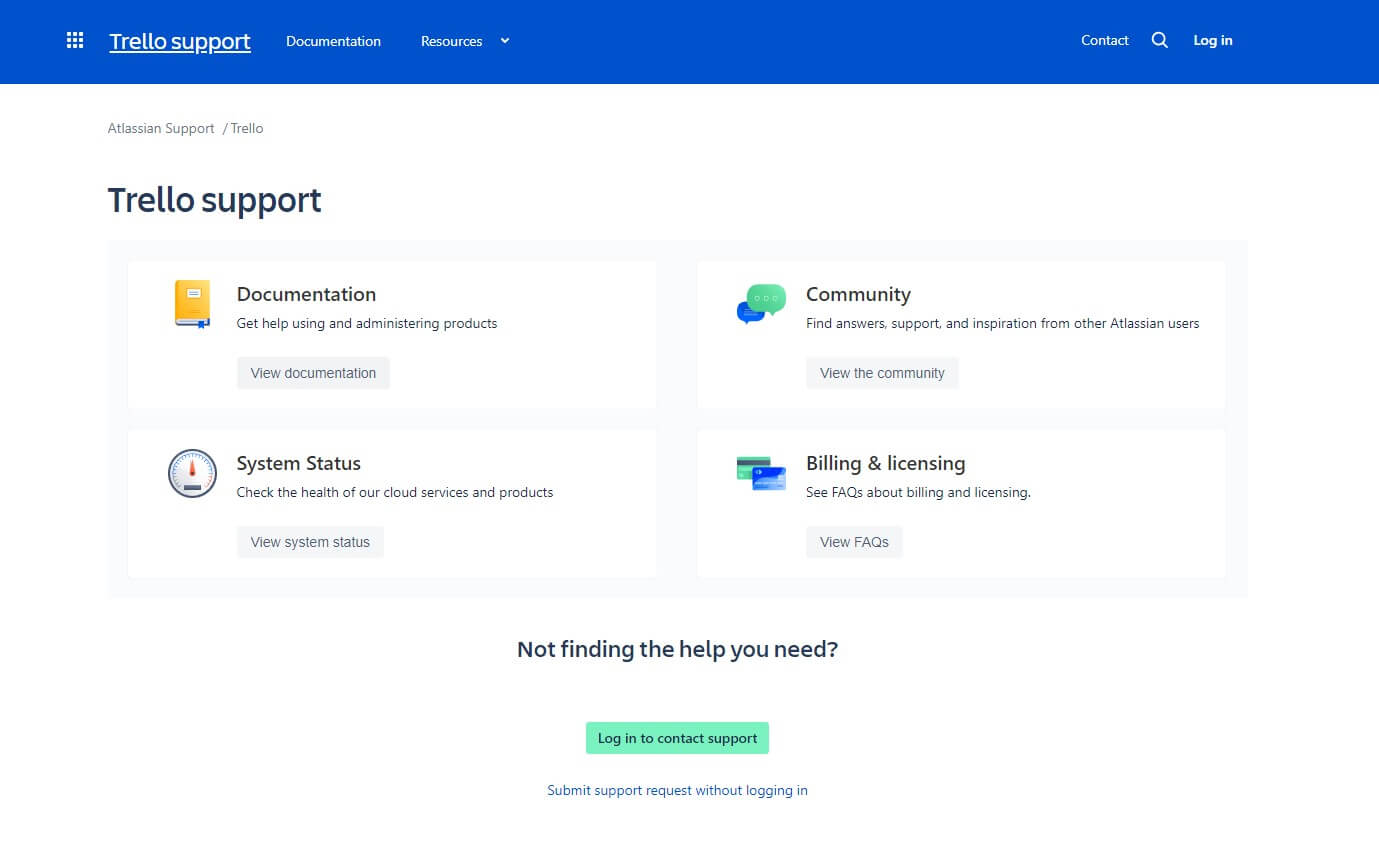Submit support request without logging in
1379x851 pixels.
[677, 790]
